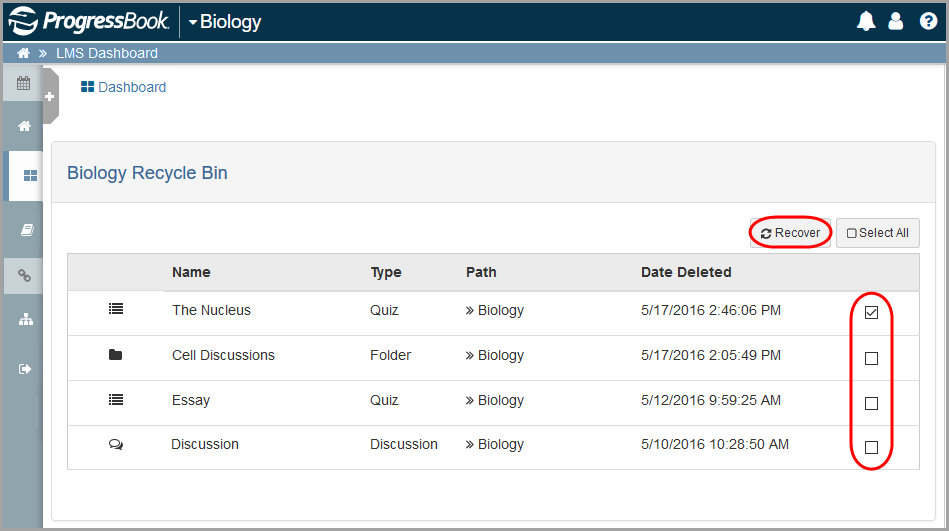Click the links chain sidebar icon

pyautogui.click(x=25, y=275)
